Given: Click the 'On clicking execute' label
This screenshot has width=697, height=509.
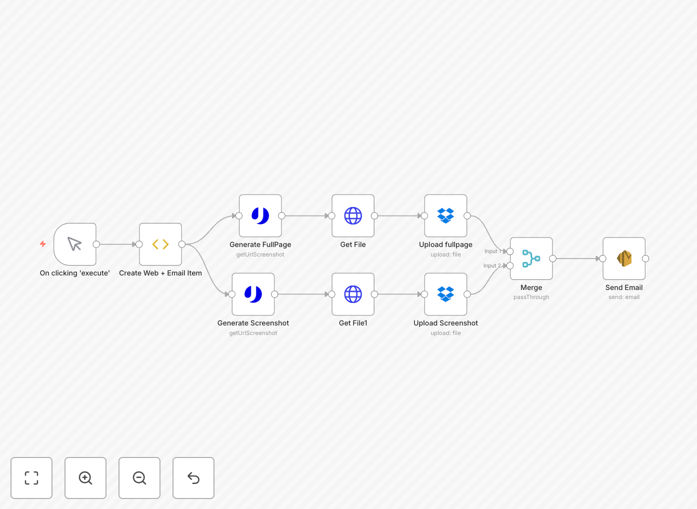Looking at the screenshot, I should point(75,273).
